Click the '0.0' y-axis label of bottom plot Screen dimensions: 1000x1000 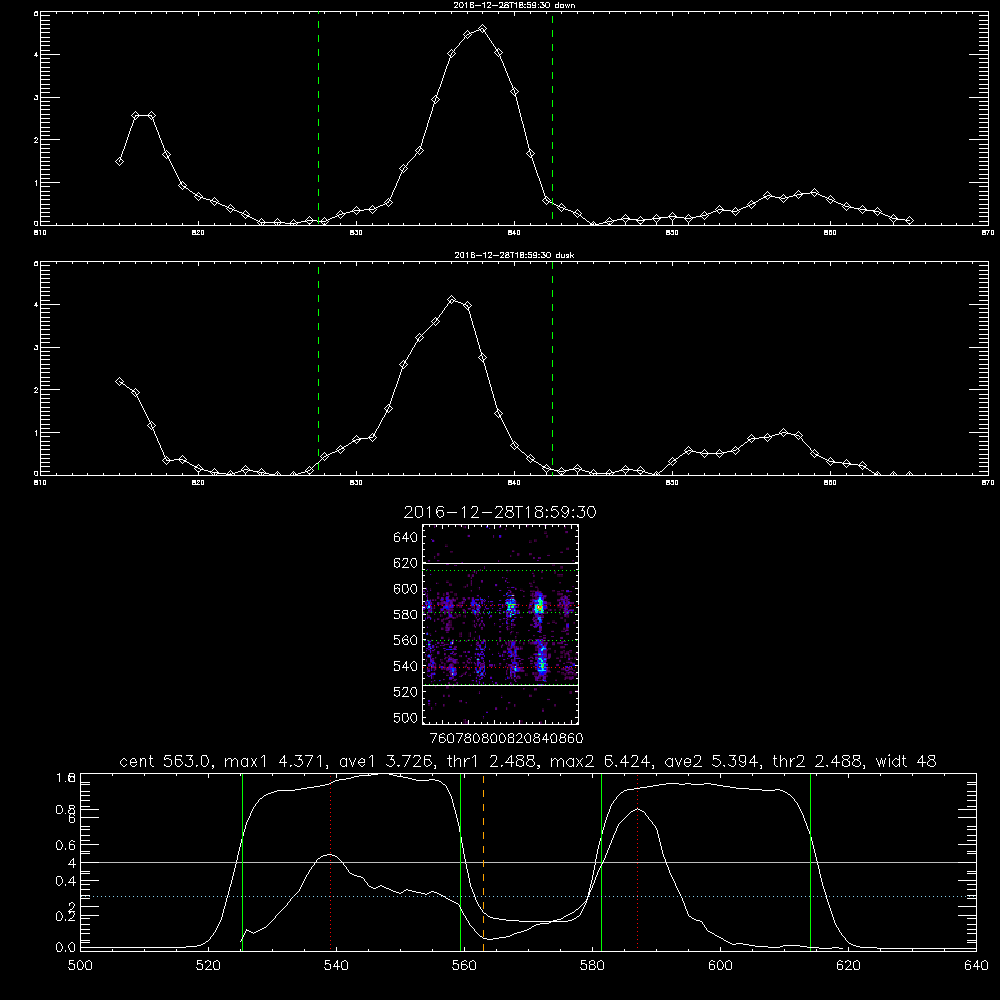coord(66,948)
